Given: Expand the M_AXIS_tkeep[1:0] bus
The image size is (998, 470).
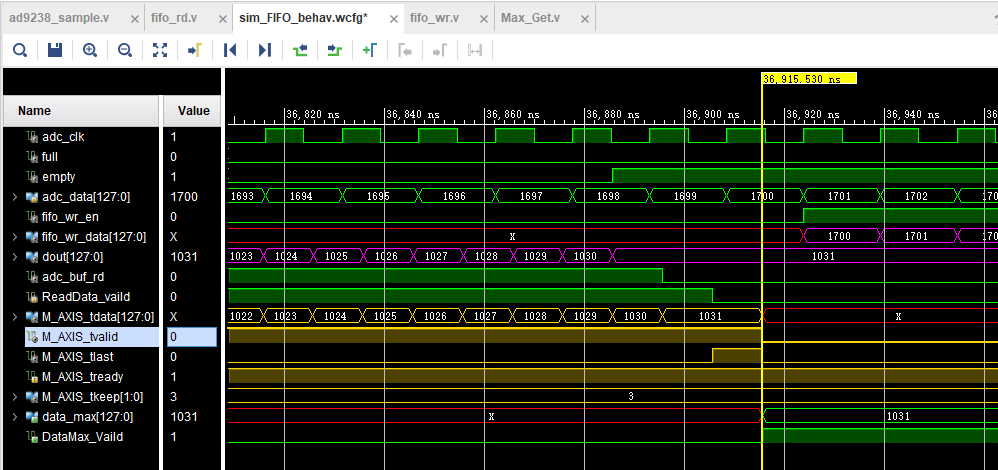Looking at the screenshot, I should pos(15,397).
